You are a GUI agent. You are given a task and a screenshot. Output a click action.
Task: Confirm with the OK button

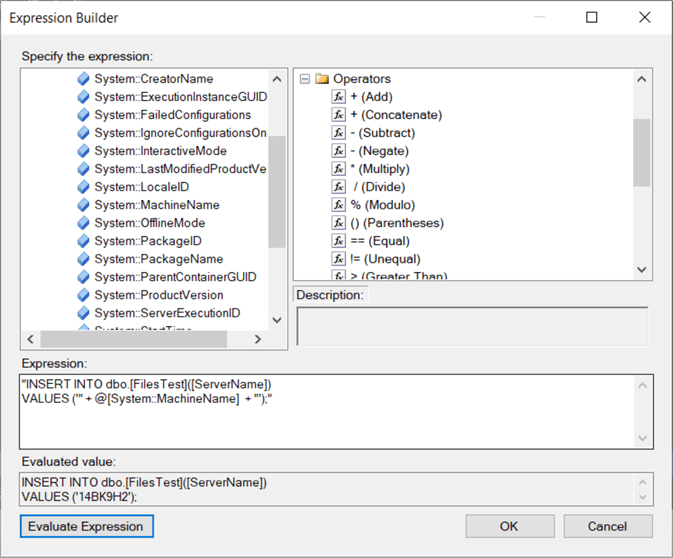tap(510, 526)
